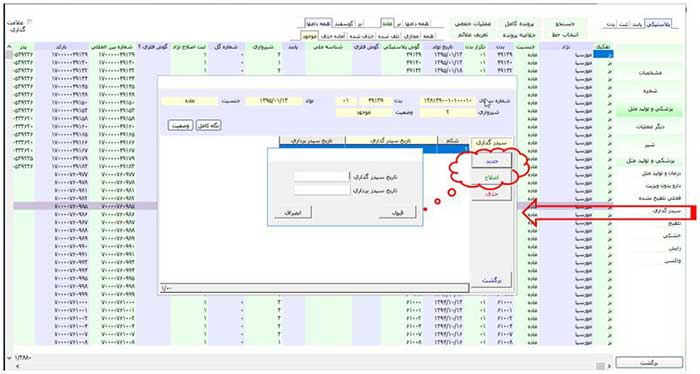Click the اصلاح edit button
The width and height of the screenshot is (700, 374).
[492, 178]
